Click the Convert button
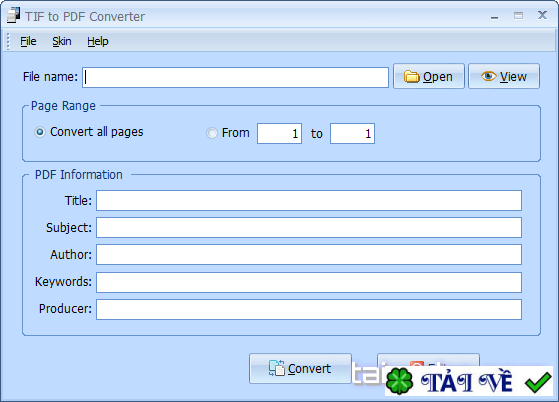The height and width of the screenshot is (402, 559). (x=301, y=368)
